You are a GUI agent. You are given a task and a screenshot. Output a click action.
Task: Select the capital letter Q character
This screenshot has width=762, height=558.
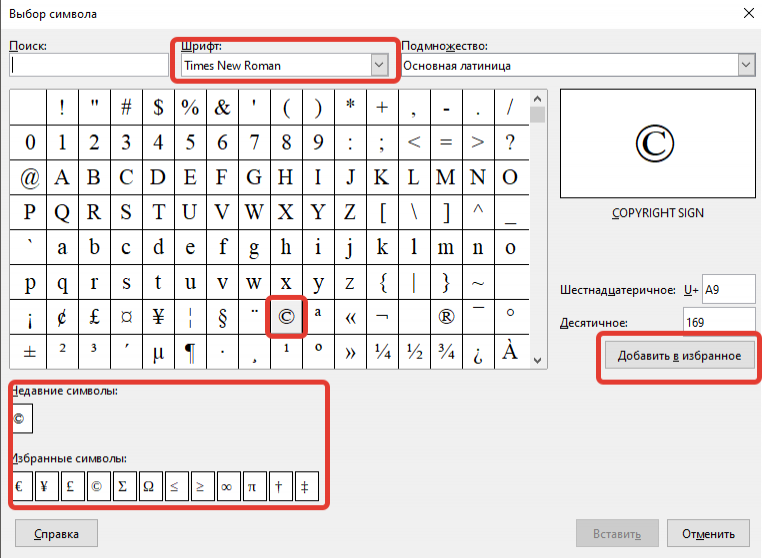pyautogui.click(x=62, y=212)
